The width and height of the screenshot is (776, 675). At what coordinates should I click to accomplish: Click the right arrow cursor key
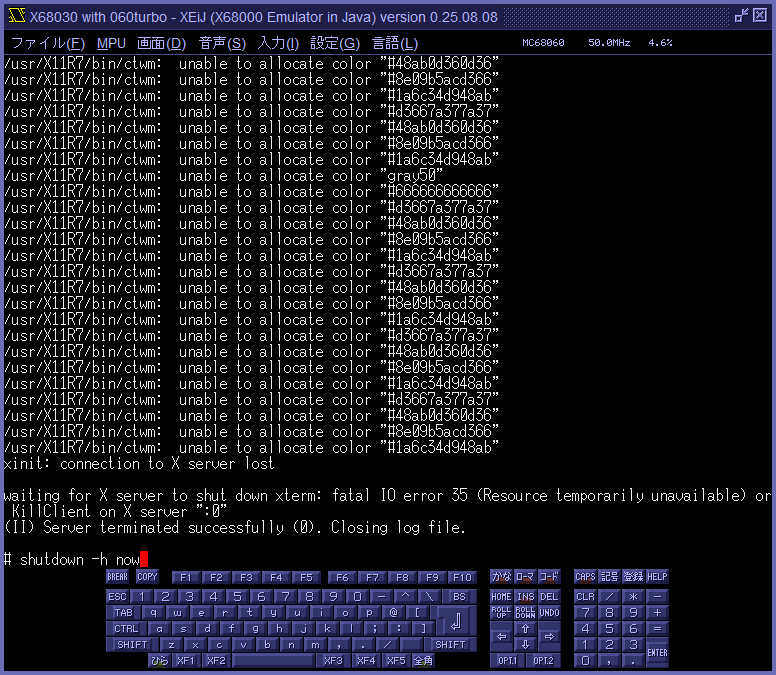549,636
